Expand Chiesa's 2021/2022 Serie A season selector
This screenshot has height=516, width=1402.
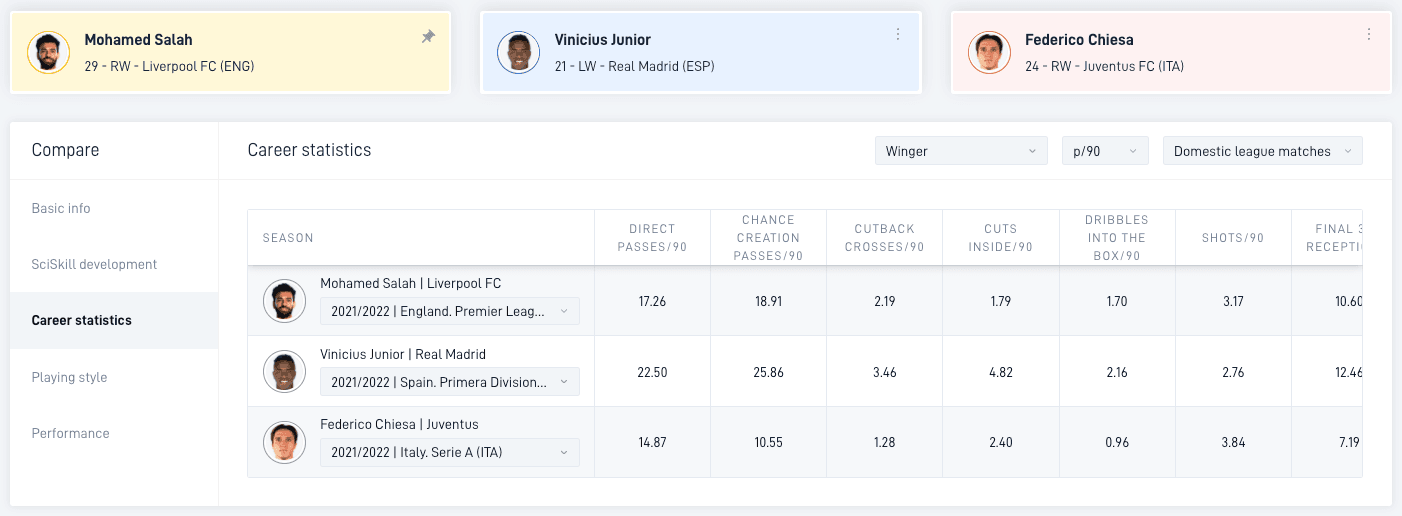449,452
